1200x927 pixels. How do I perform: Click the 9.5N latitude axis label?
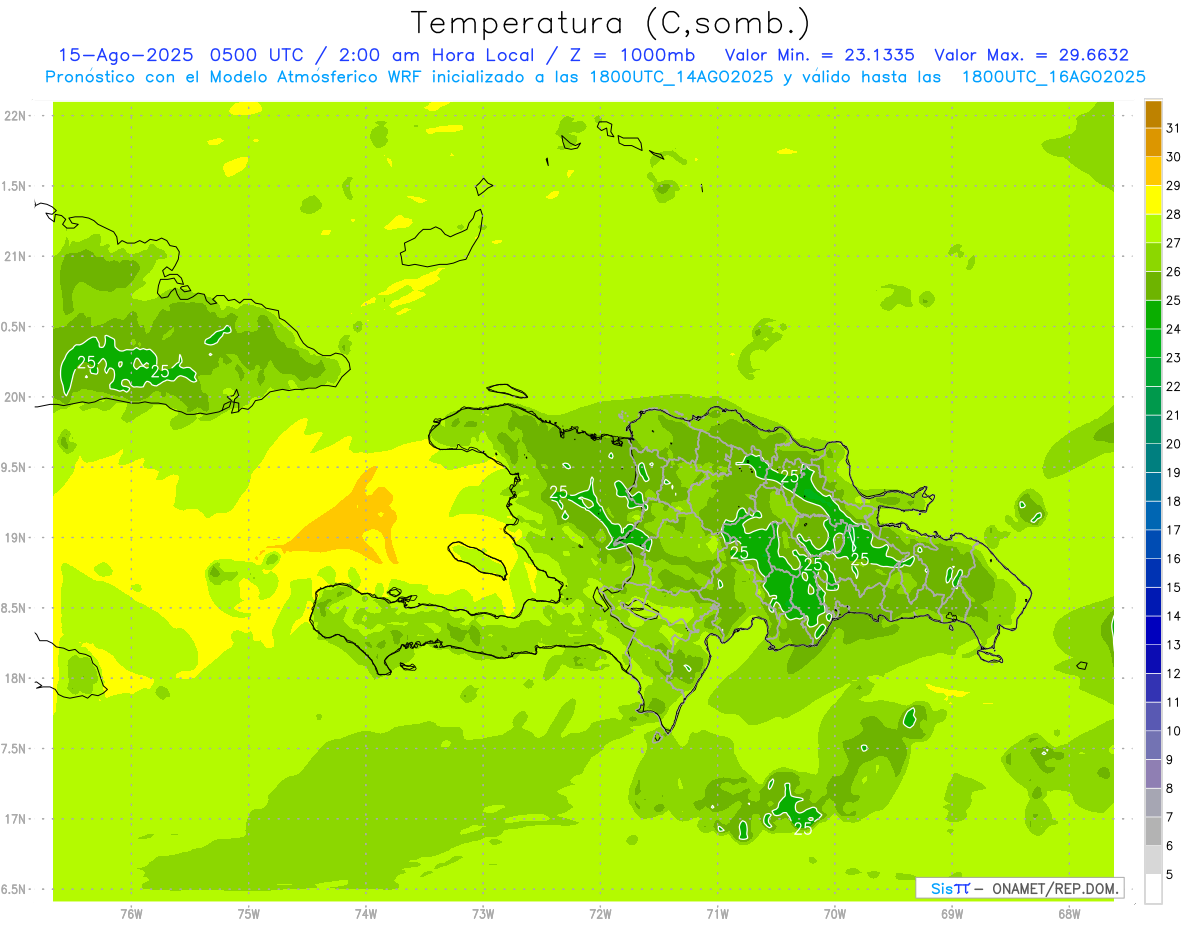15,468
